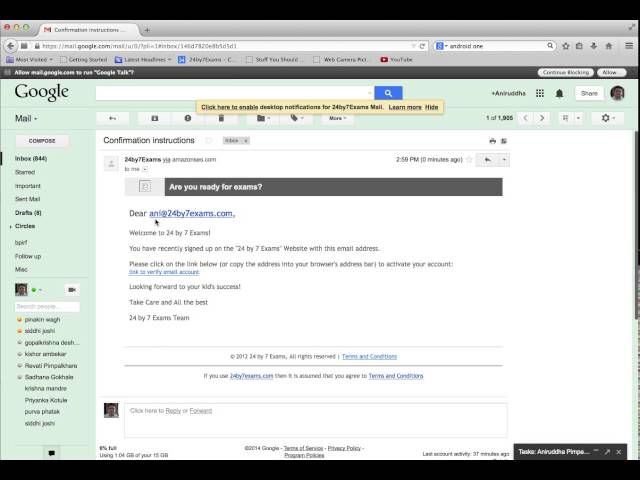Open the Inbox (844) folder
The image size is (640, 480).
31,158
